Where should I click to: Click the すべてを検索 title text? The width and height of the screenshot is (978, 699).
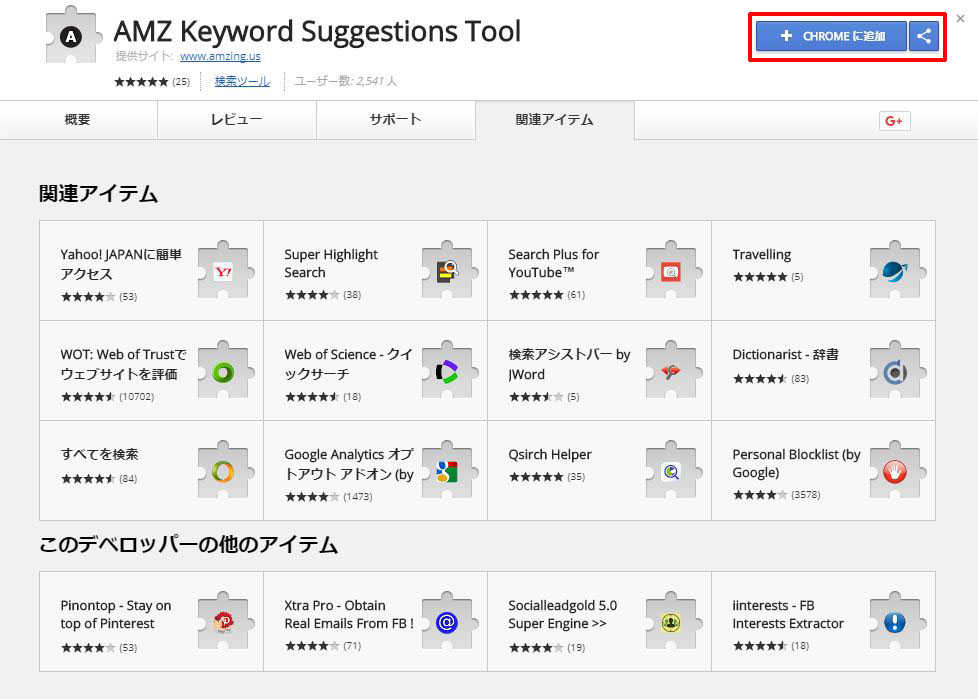[x=99, y=454]
